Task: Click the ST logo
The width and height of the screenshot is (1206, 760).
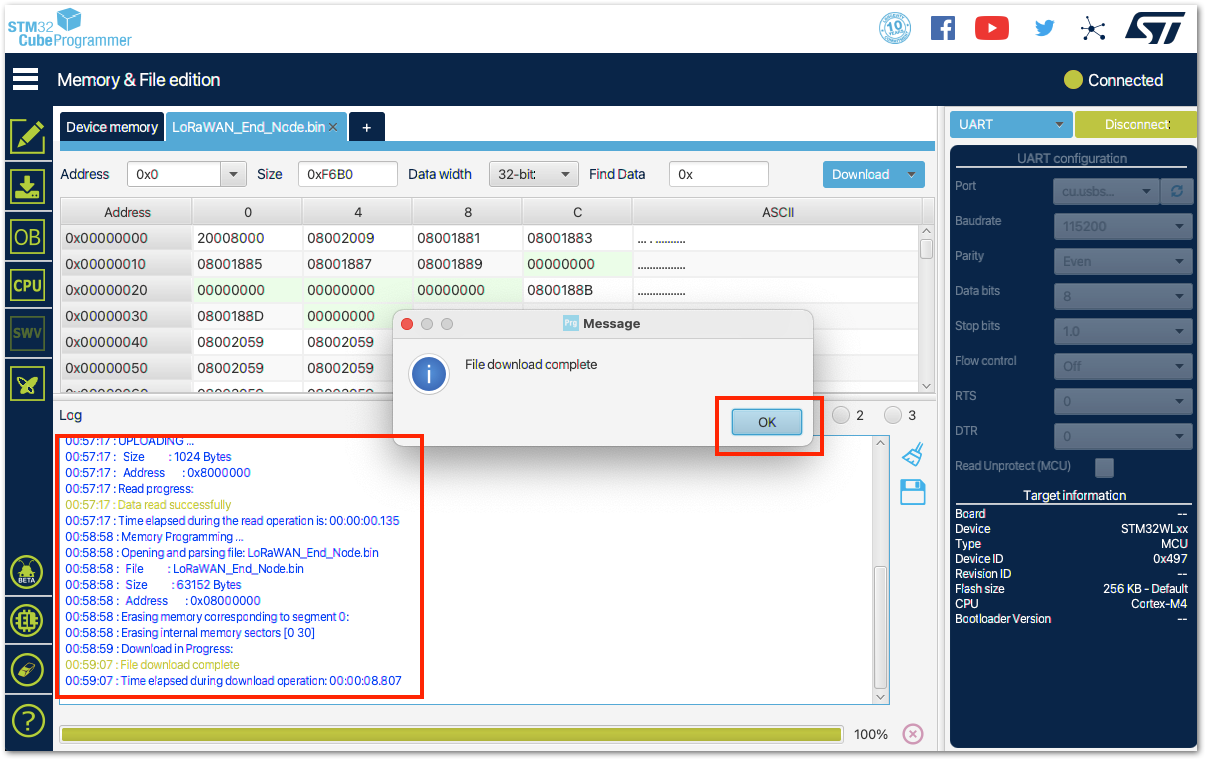Action: pyautogui.click(x=1155, y=27)
